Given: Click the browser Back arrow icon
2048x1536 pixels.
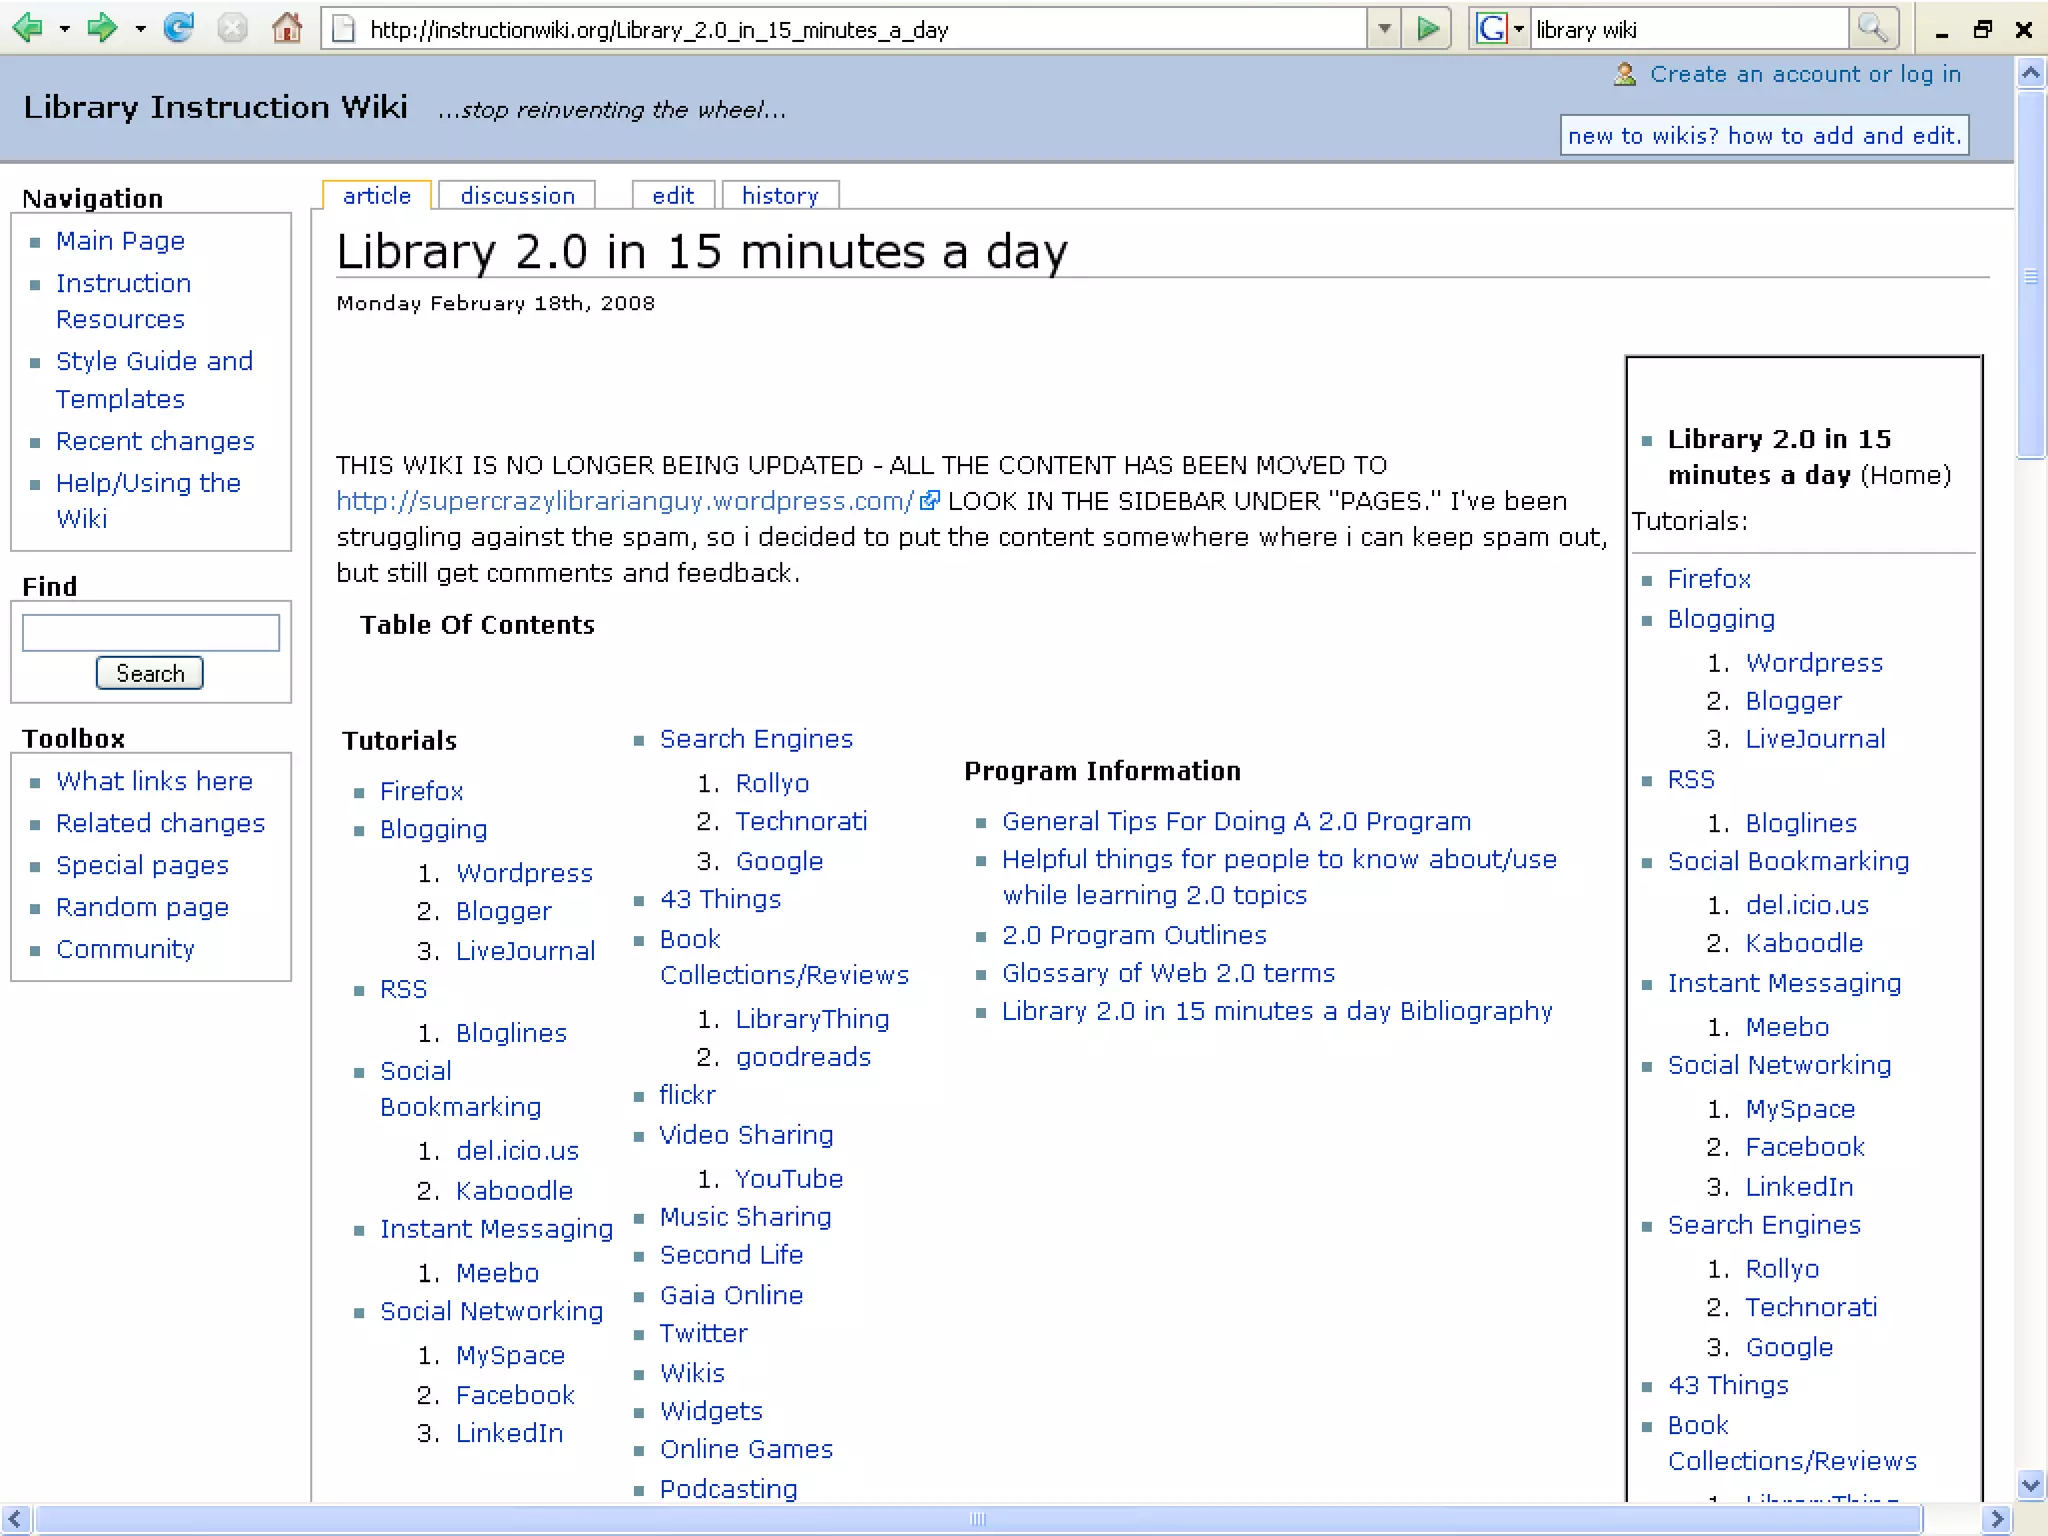Looking at the screenshot, I should click(x=28, y=28).
